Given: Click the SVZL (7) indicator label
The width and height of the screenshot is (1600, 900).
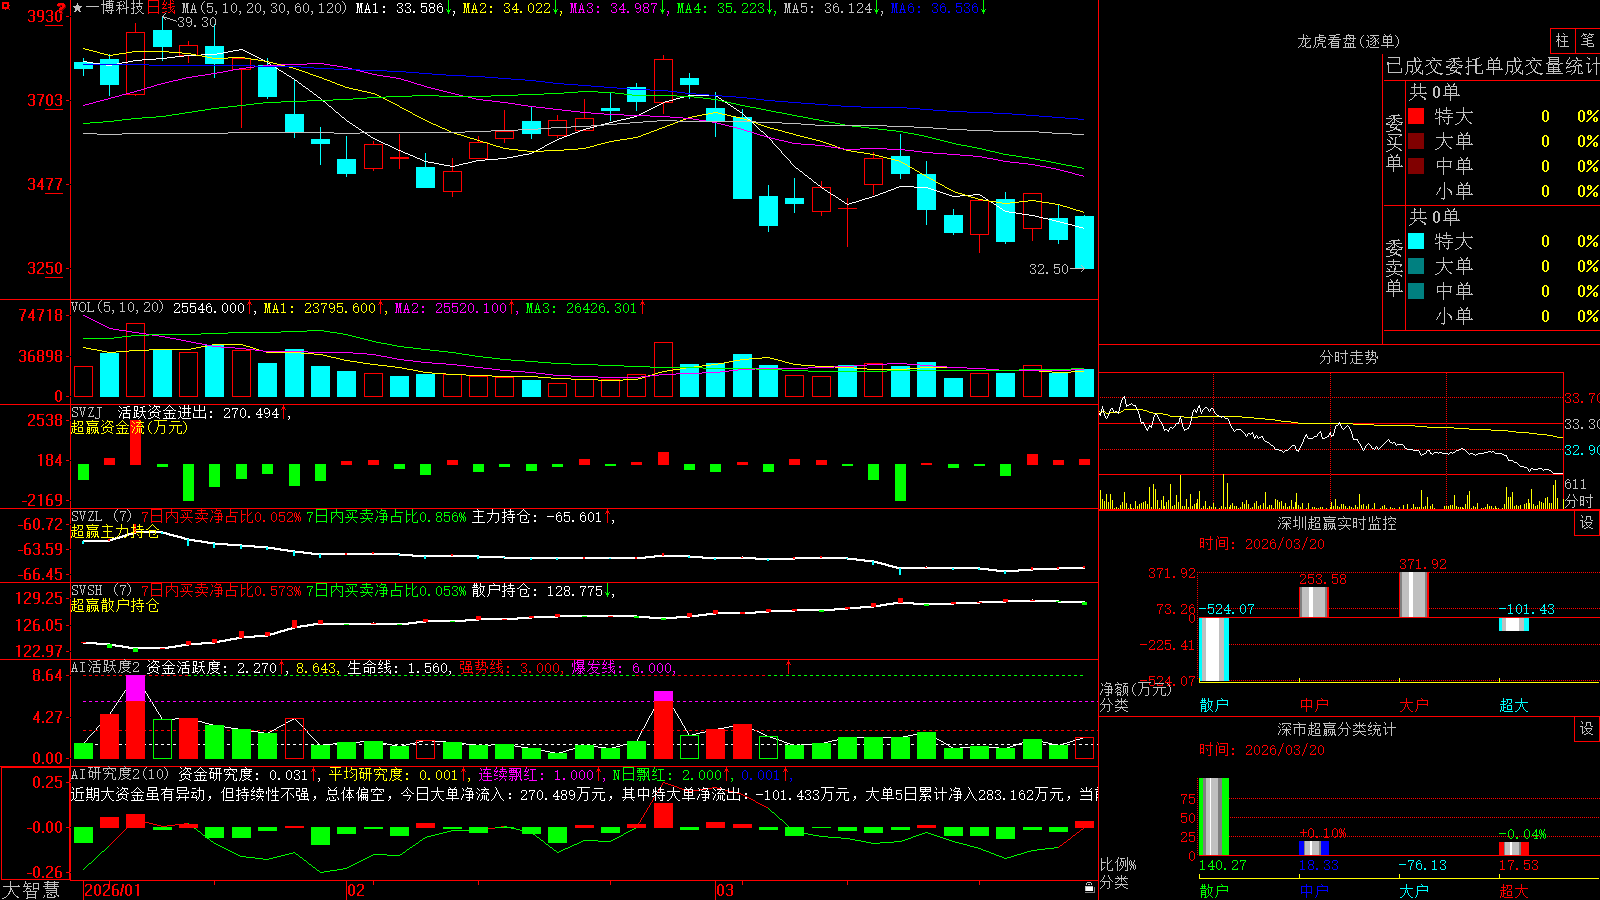Looking at the screenshot, I should [x=101, y=516].
